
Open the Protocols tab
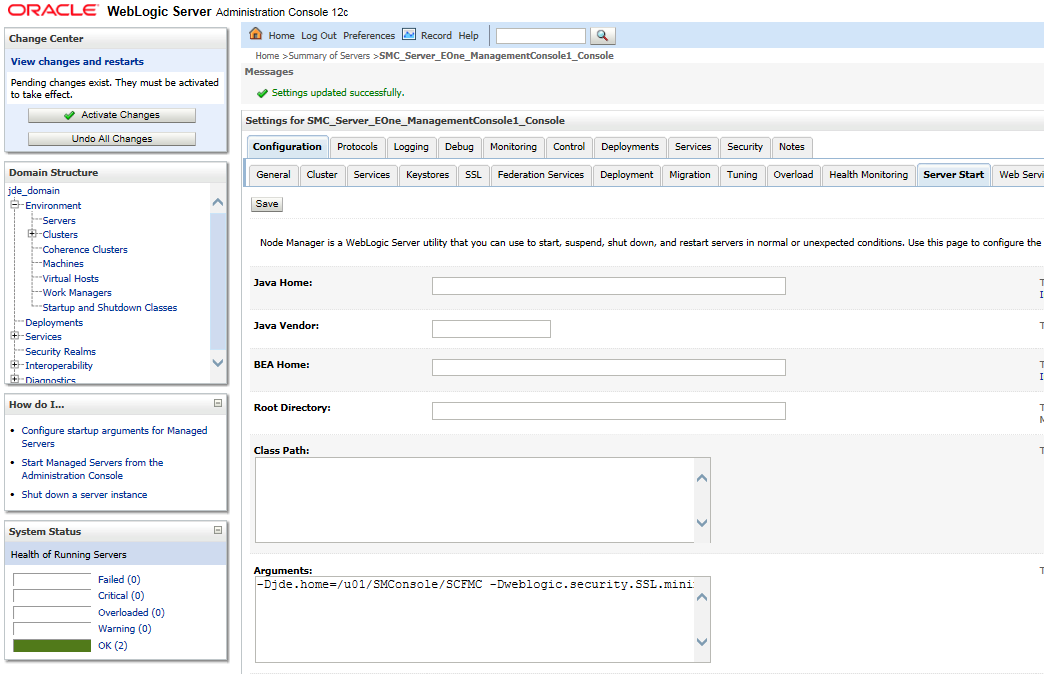pos(357,147)
